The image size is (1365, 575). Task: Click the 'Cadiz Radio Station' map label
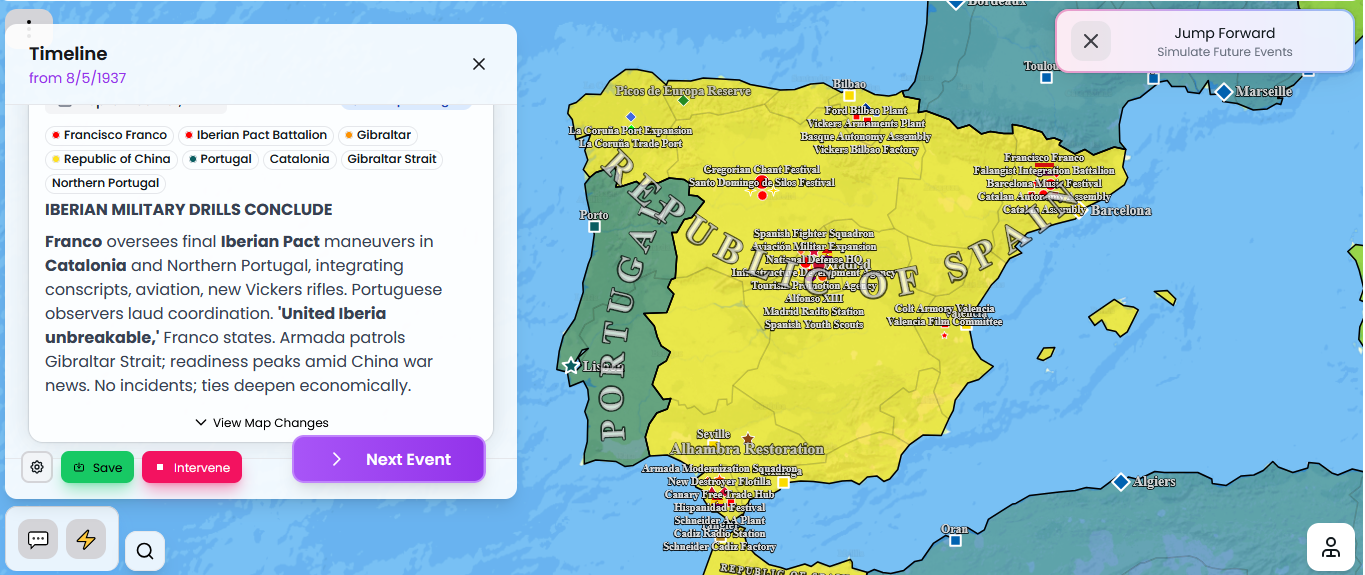[720, 534]
